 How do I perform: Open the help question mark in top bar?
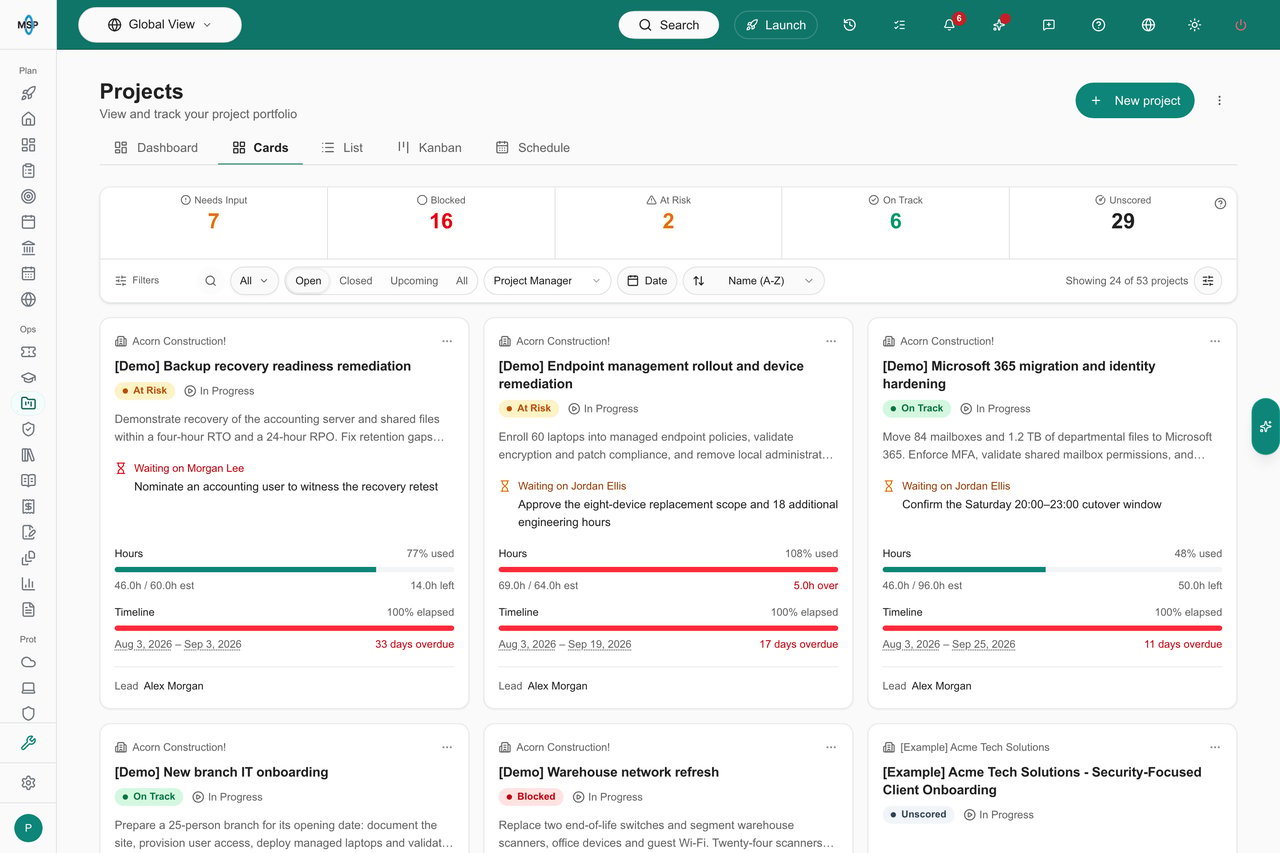coord(1099,25)
